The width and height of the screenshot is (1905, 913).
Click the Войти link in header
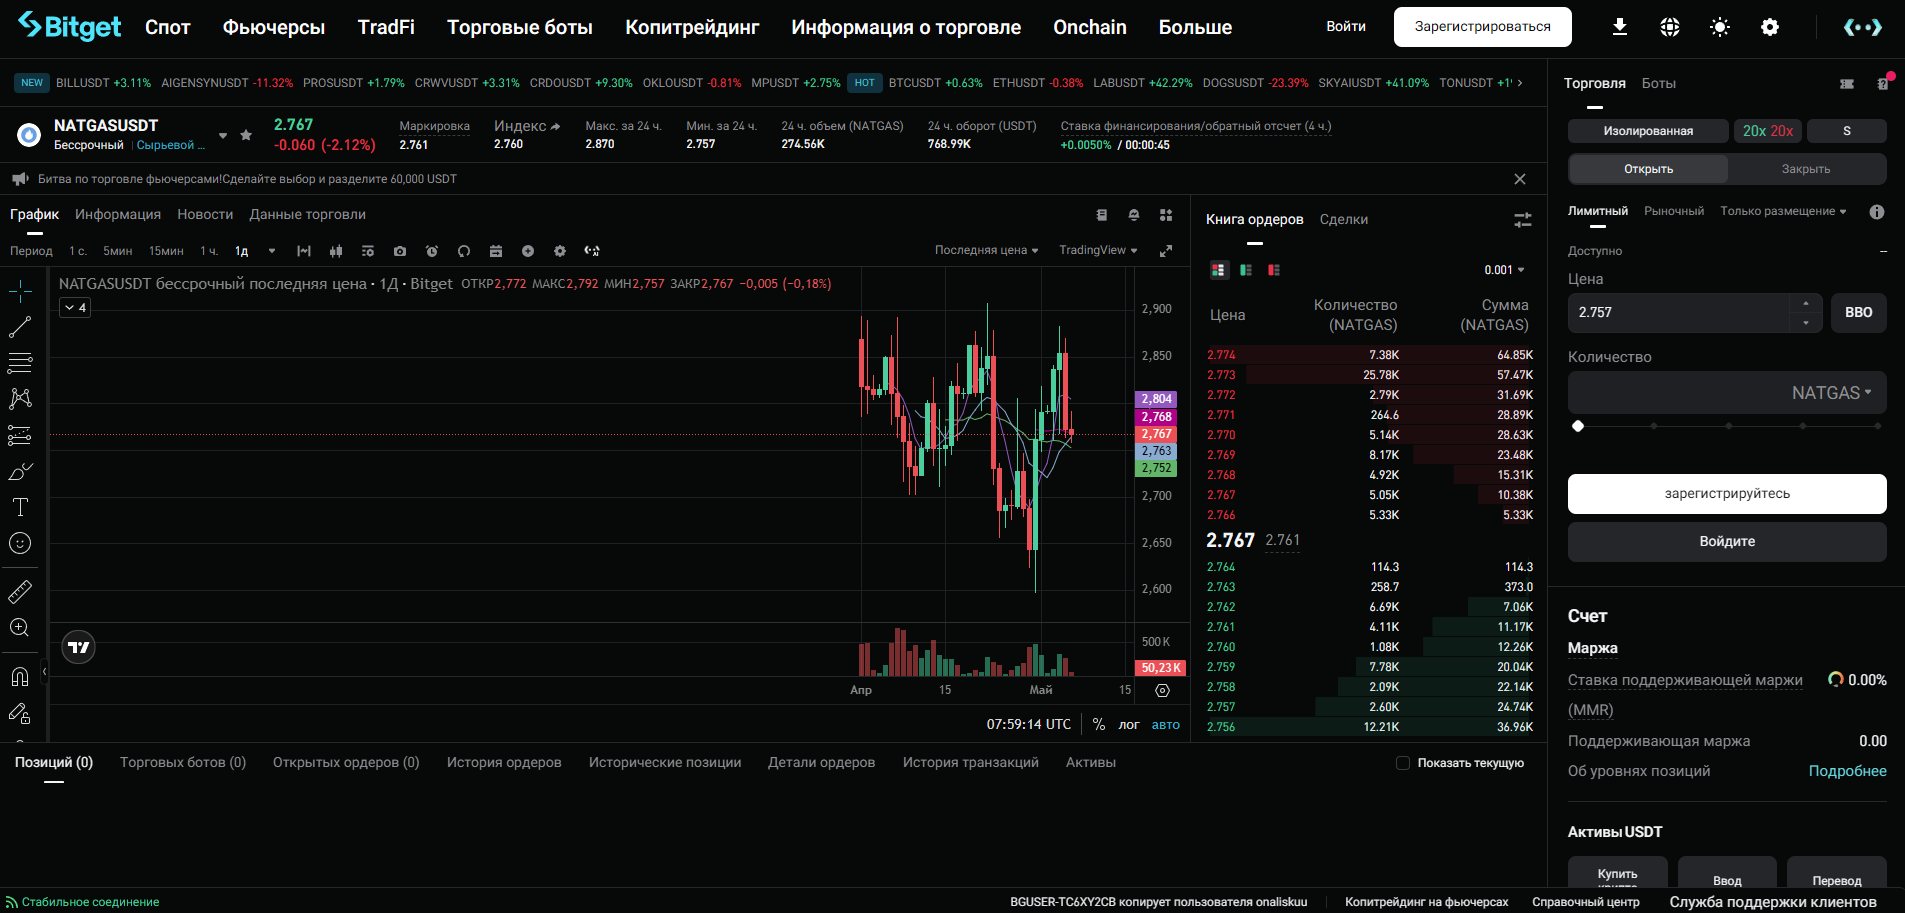coord(1346,27)
